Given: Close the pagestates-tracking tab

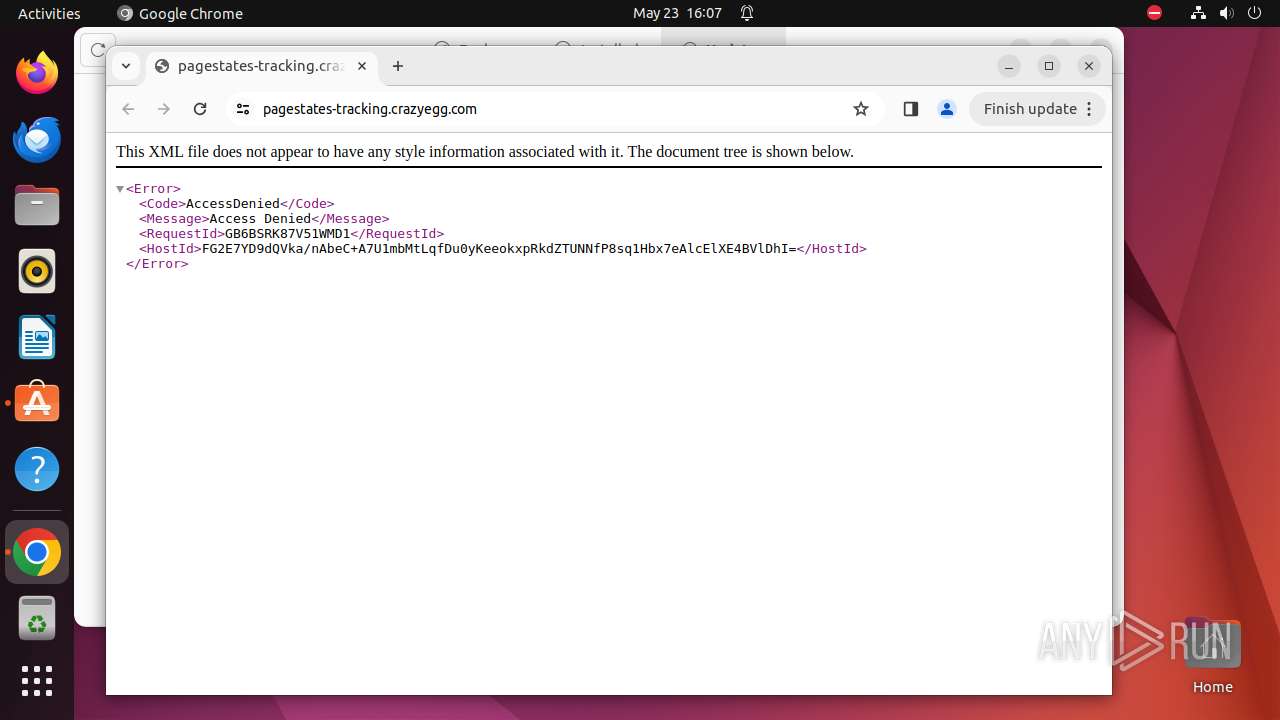Looking at the screenshot, I should pyautogui.click(x=362, y=66).
